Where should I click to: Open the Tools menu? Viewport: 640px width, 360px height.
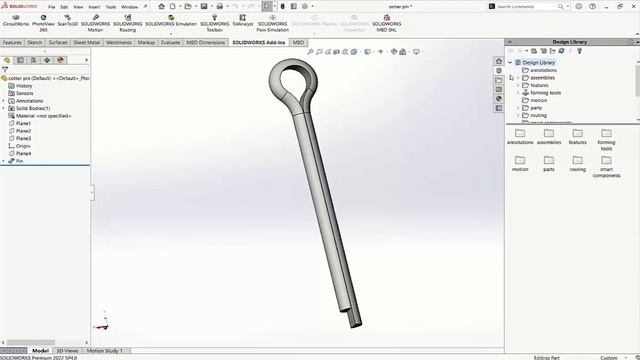click(111, 7)
